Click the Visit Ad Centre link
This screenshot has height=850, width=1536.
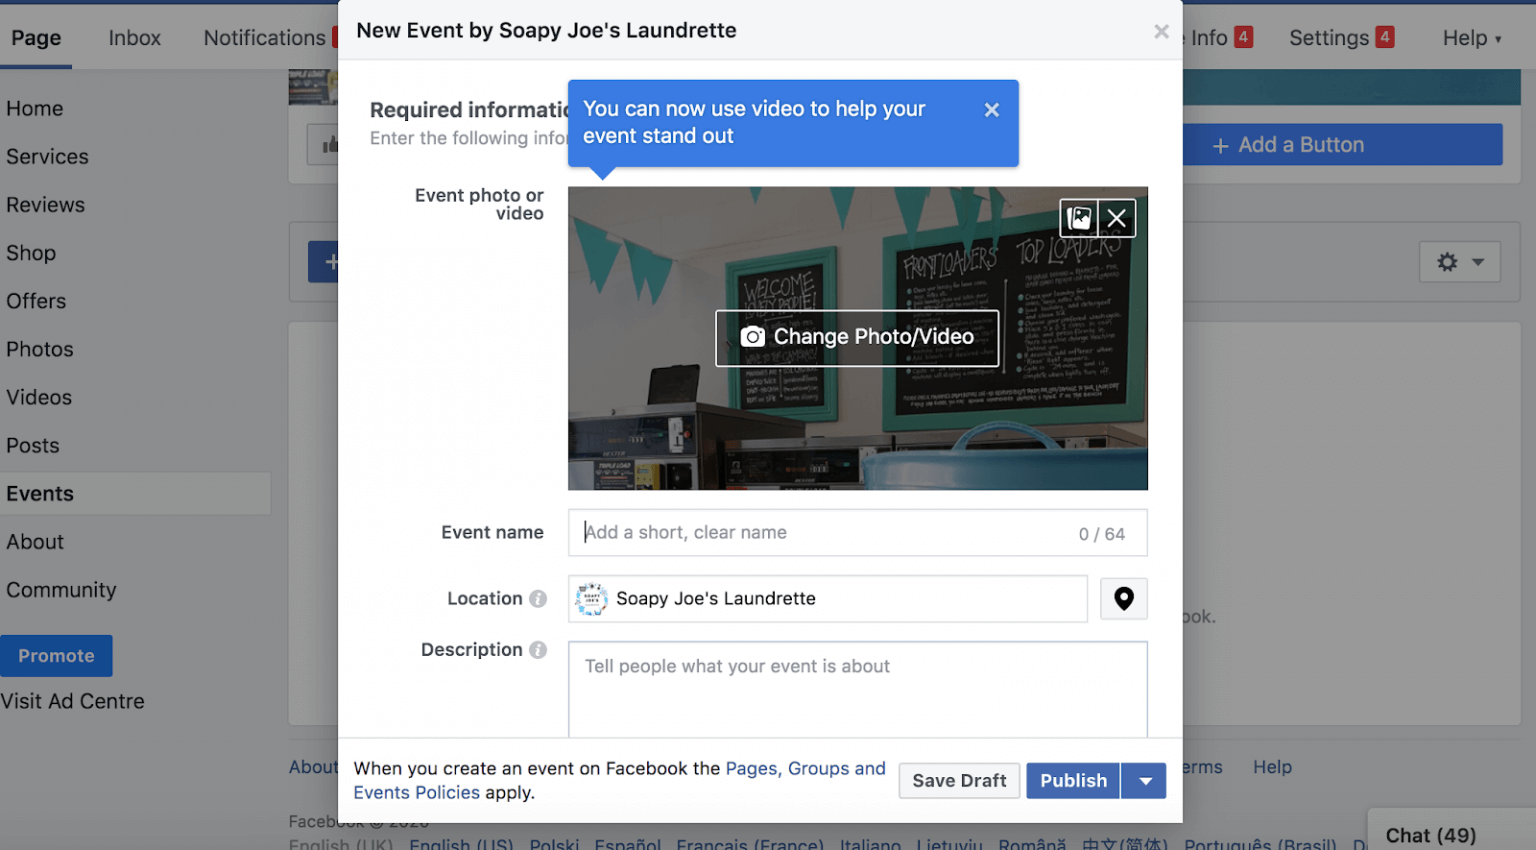72,702
